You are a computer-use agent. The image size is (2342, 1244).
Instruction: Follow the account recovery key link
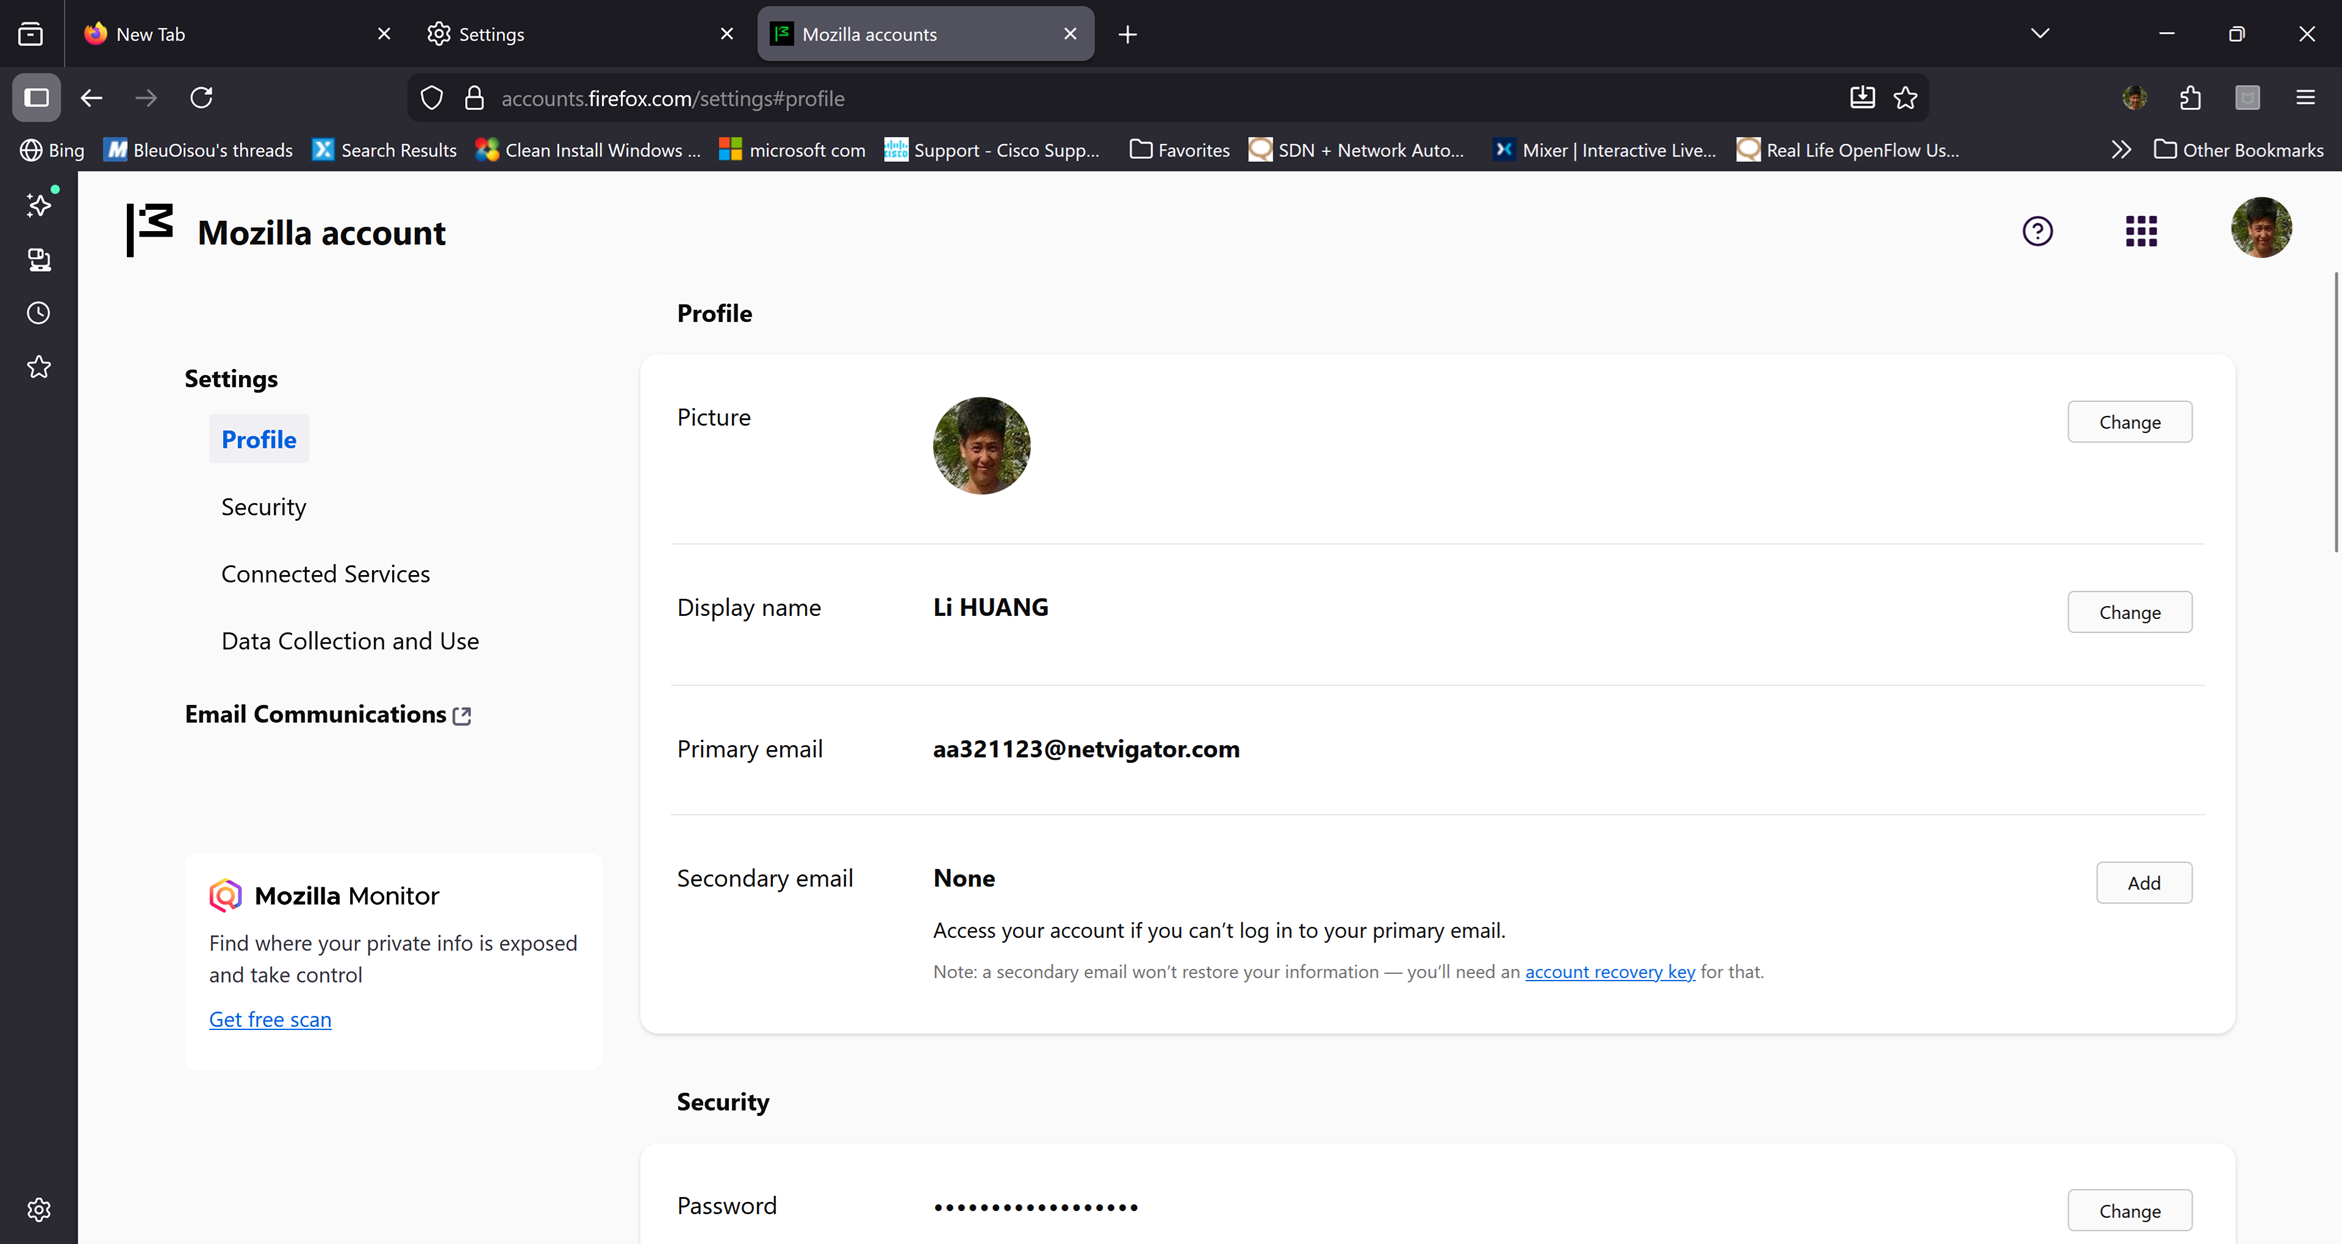1609,972
